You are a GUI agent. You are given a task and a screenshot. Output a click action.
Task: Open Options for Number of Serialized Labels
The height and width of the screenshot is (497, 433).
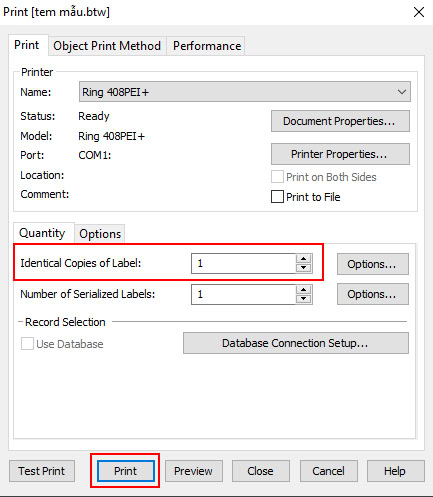tap(373, 294)
